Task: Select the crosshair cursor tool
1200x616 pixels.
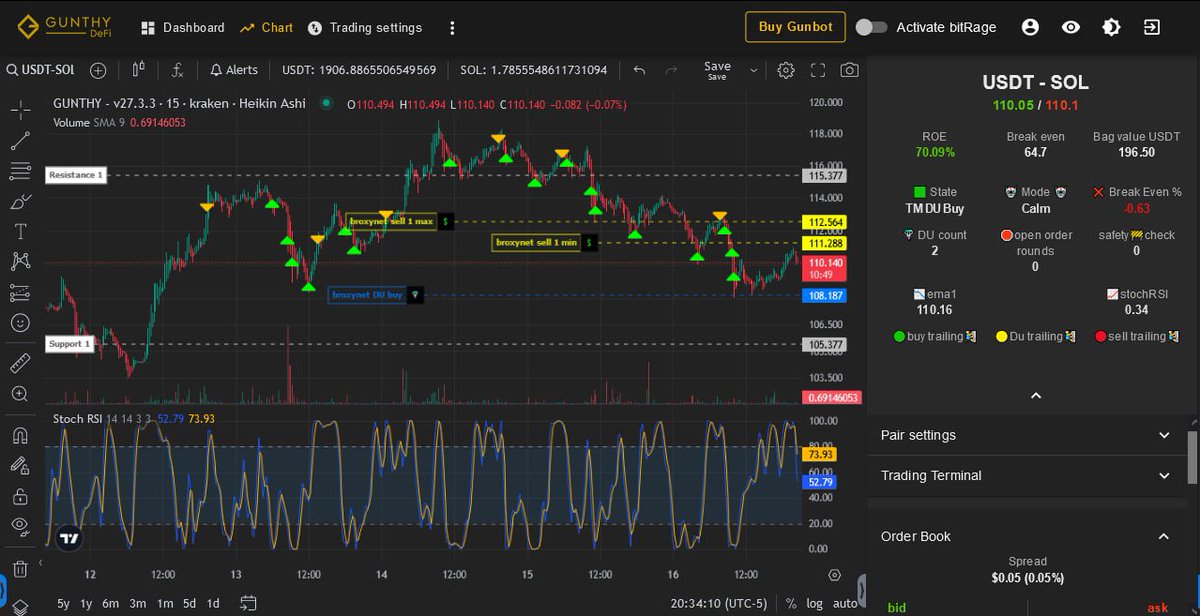Action: pyautogui.click(x=20, y=110)
